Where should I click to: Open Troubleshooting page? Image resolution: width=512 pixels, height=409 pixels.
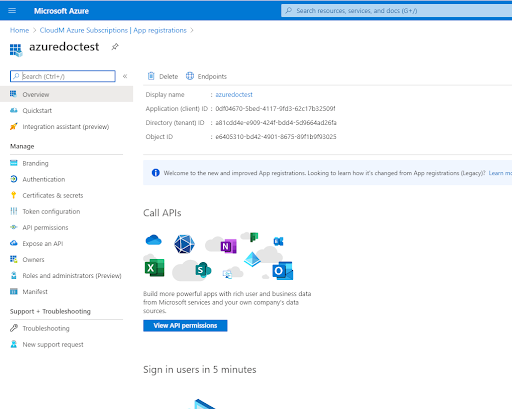pos(46,328)
